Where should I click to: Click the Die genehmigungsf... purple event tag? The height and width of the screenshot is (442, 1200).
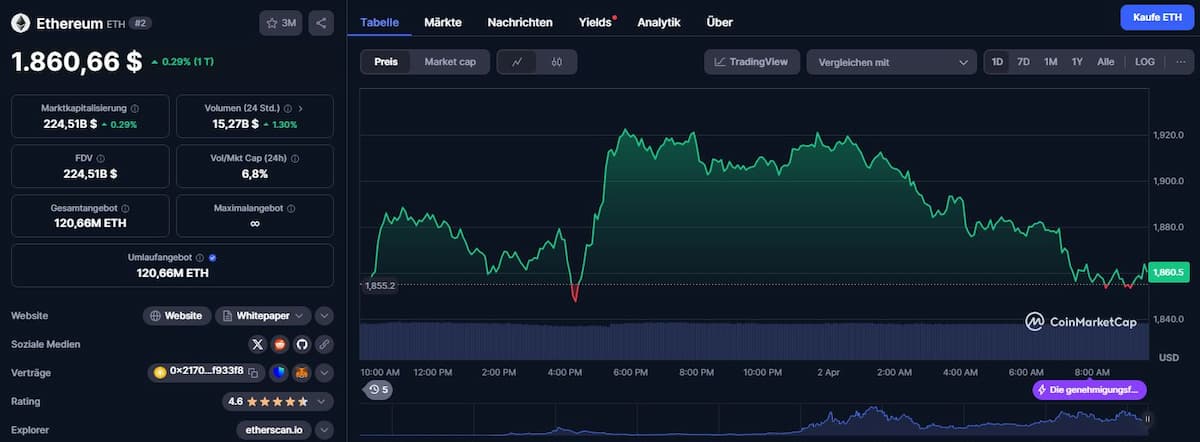[x=1089, y=390]
